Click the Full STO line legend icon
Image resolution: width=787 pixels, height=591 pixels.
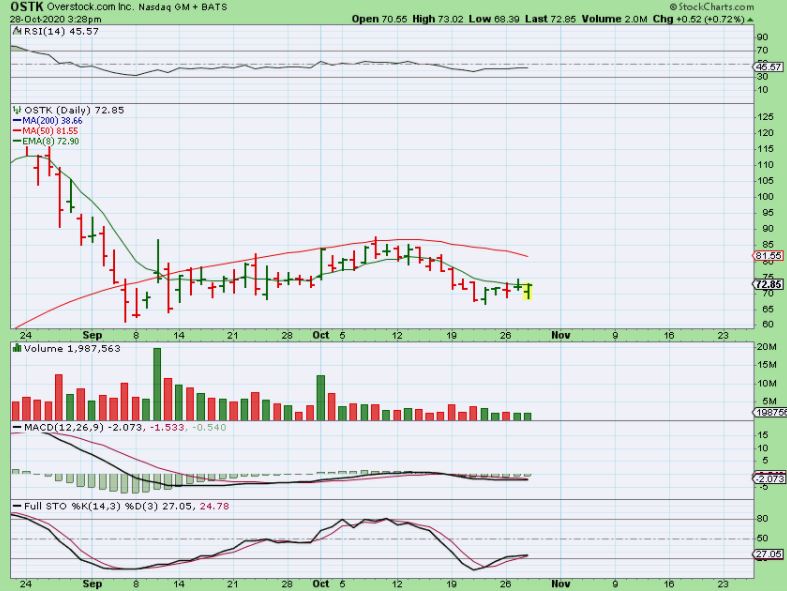coord(18,506)
